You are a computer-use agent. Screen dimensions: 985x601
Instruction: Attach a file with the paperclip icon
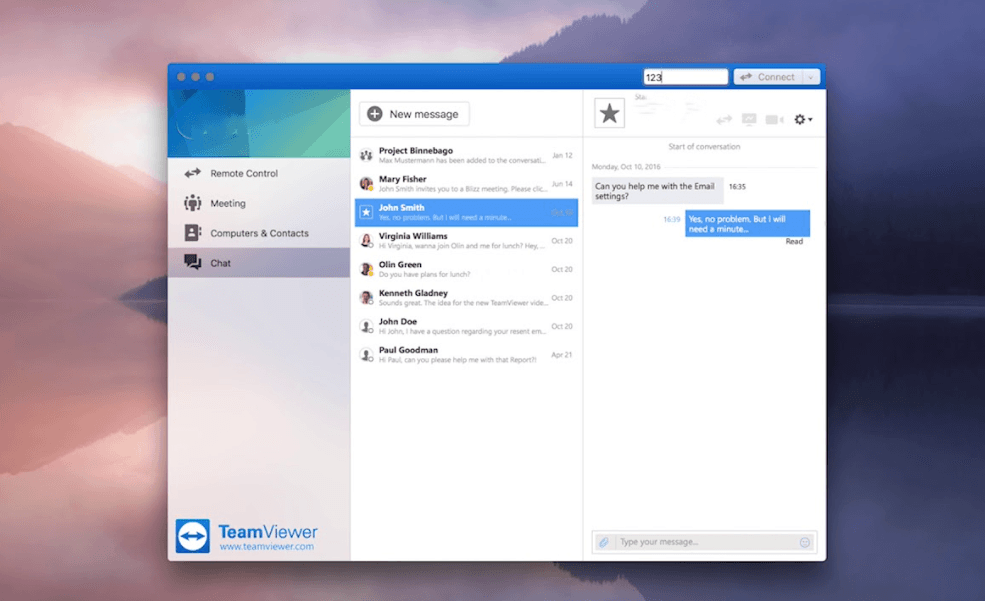pyautogui.click(x=604, y=542)
